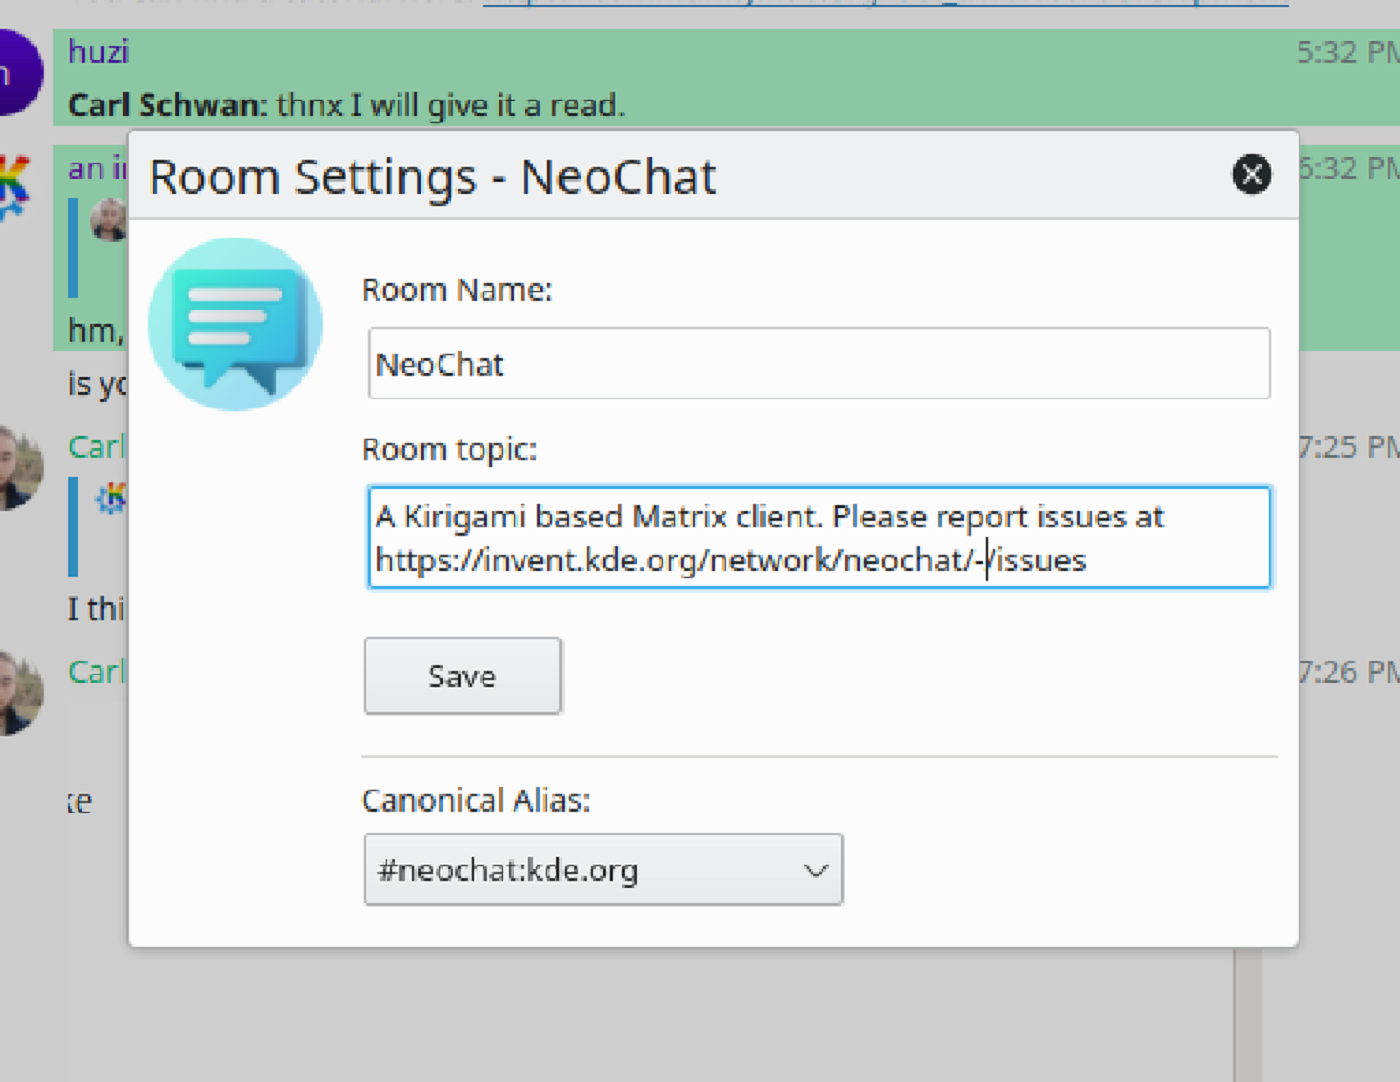Click into the Room topic text box
Viewport: 1400px width, 1082px height.
(818, 538)
